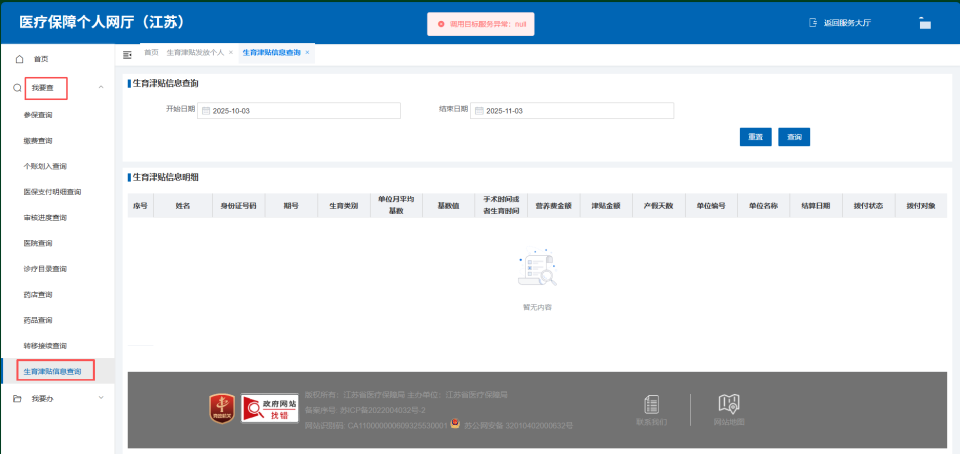Click the calendar icon in 结束日期 field
This screenshot has height=454, width=960.
(x=479, y=111)
